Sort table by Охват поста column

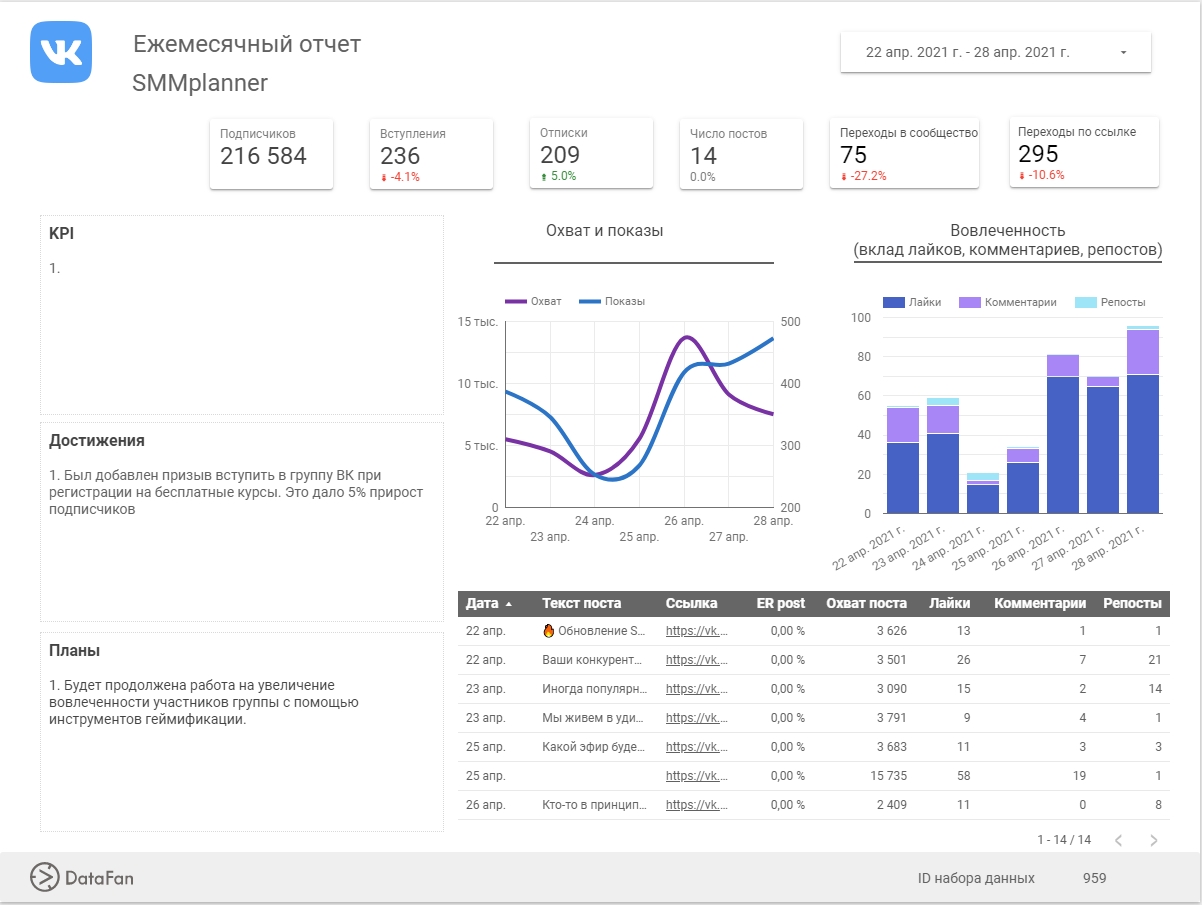coord(866,603)
